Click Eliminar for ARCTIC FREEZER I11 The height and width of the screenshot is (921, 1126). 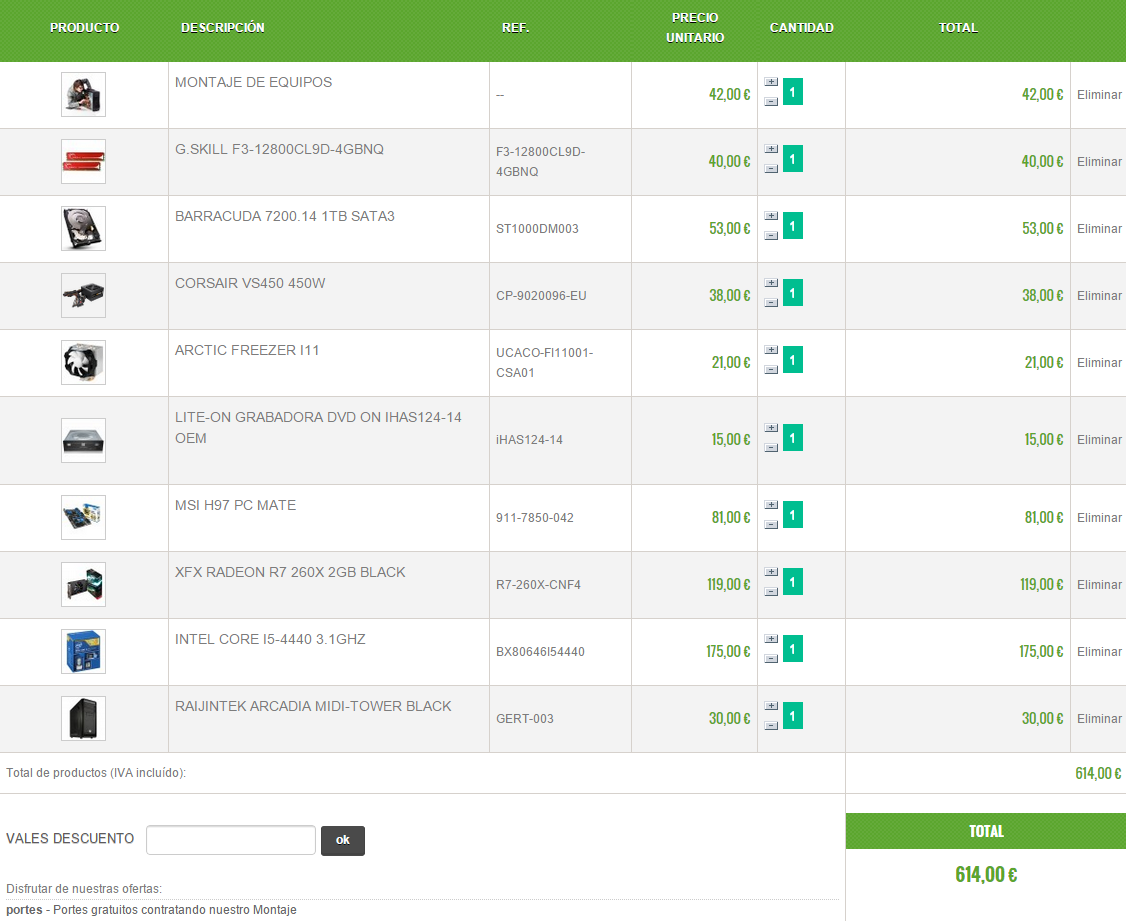(x=1099, y=363)
